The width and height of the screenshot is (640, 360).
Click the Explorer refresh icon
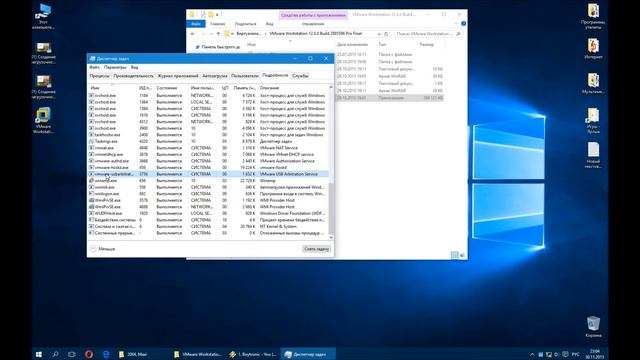(x=386, y=34)
